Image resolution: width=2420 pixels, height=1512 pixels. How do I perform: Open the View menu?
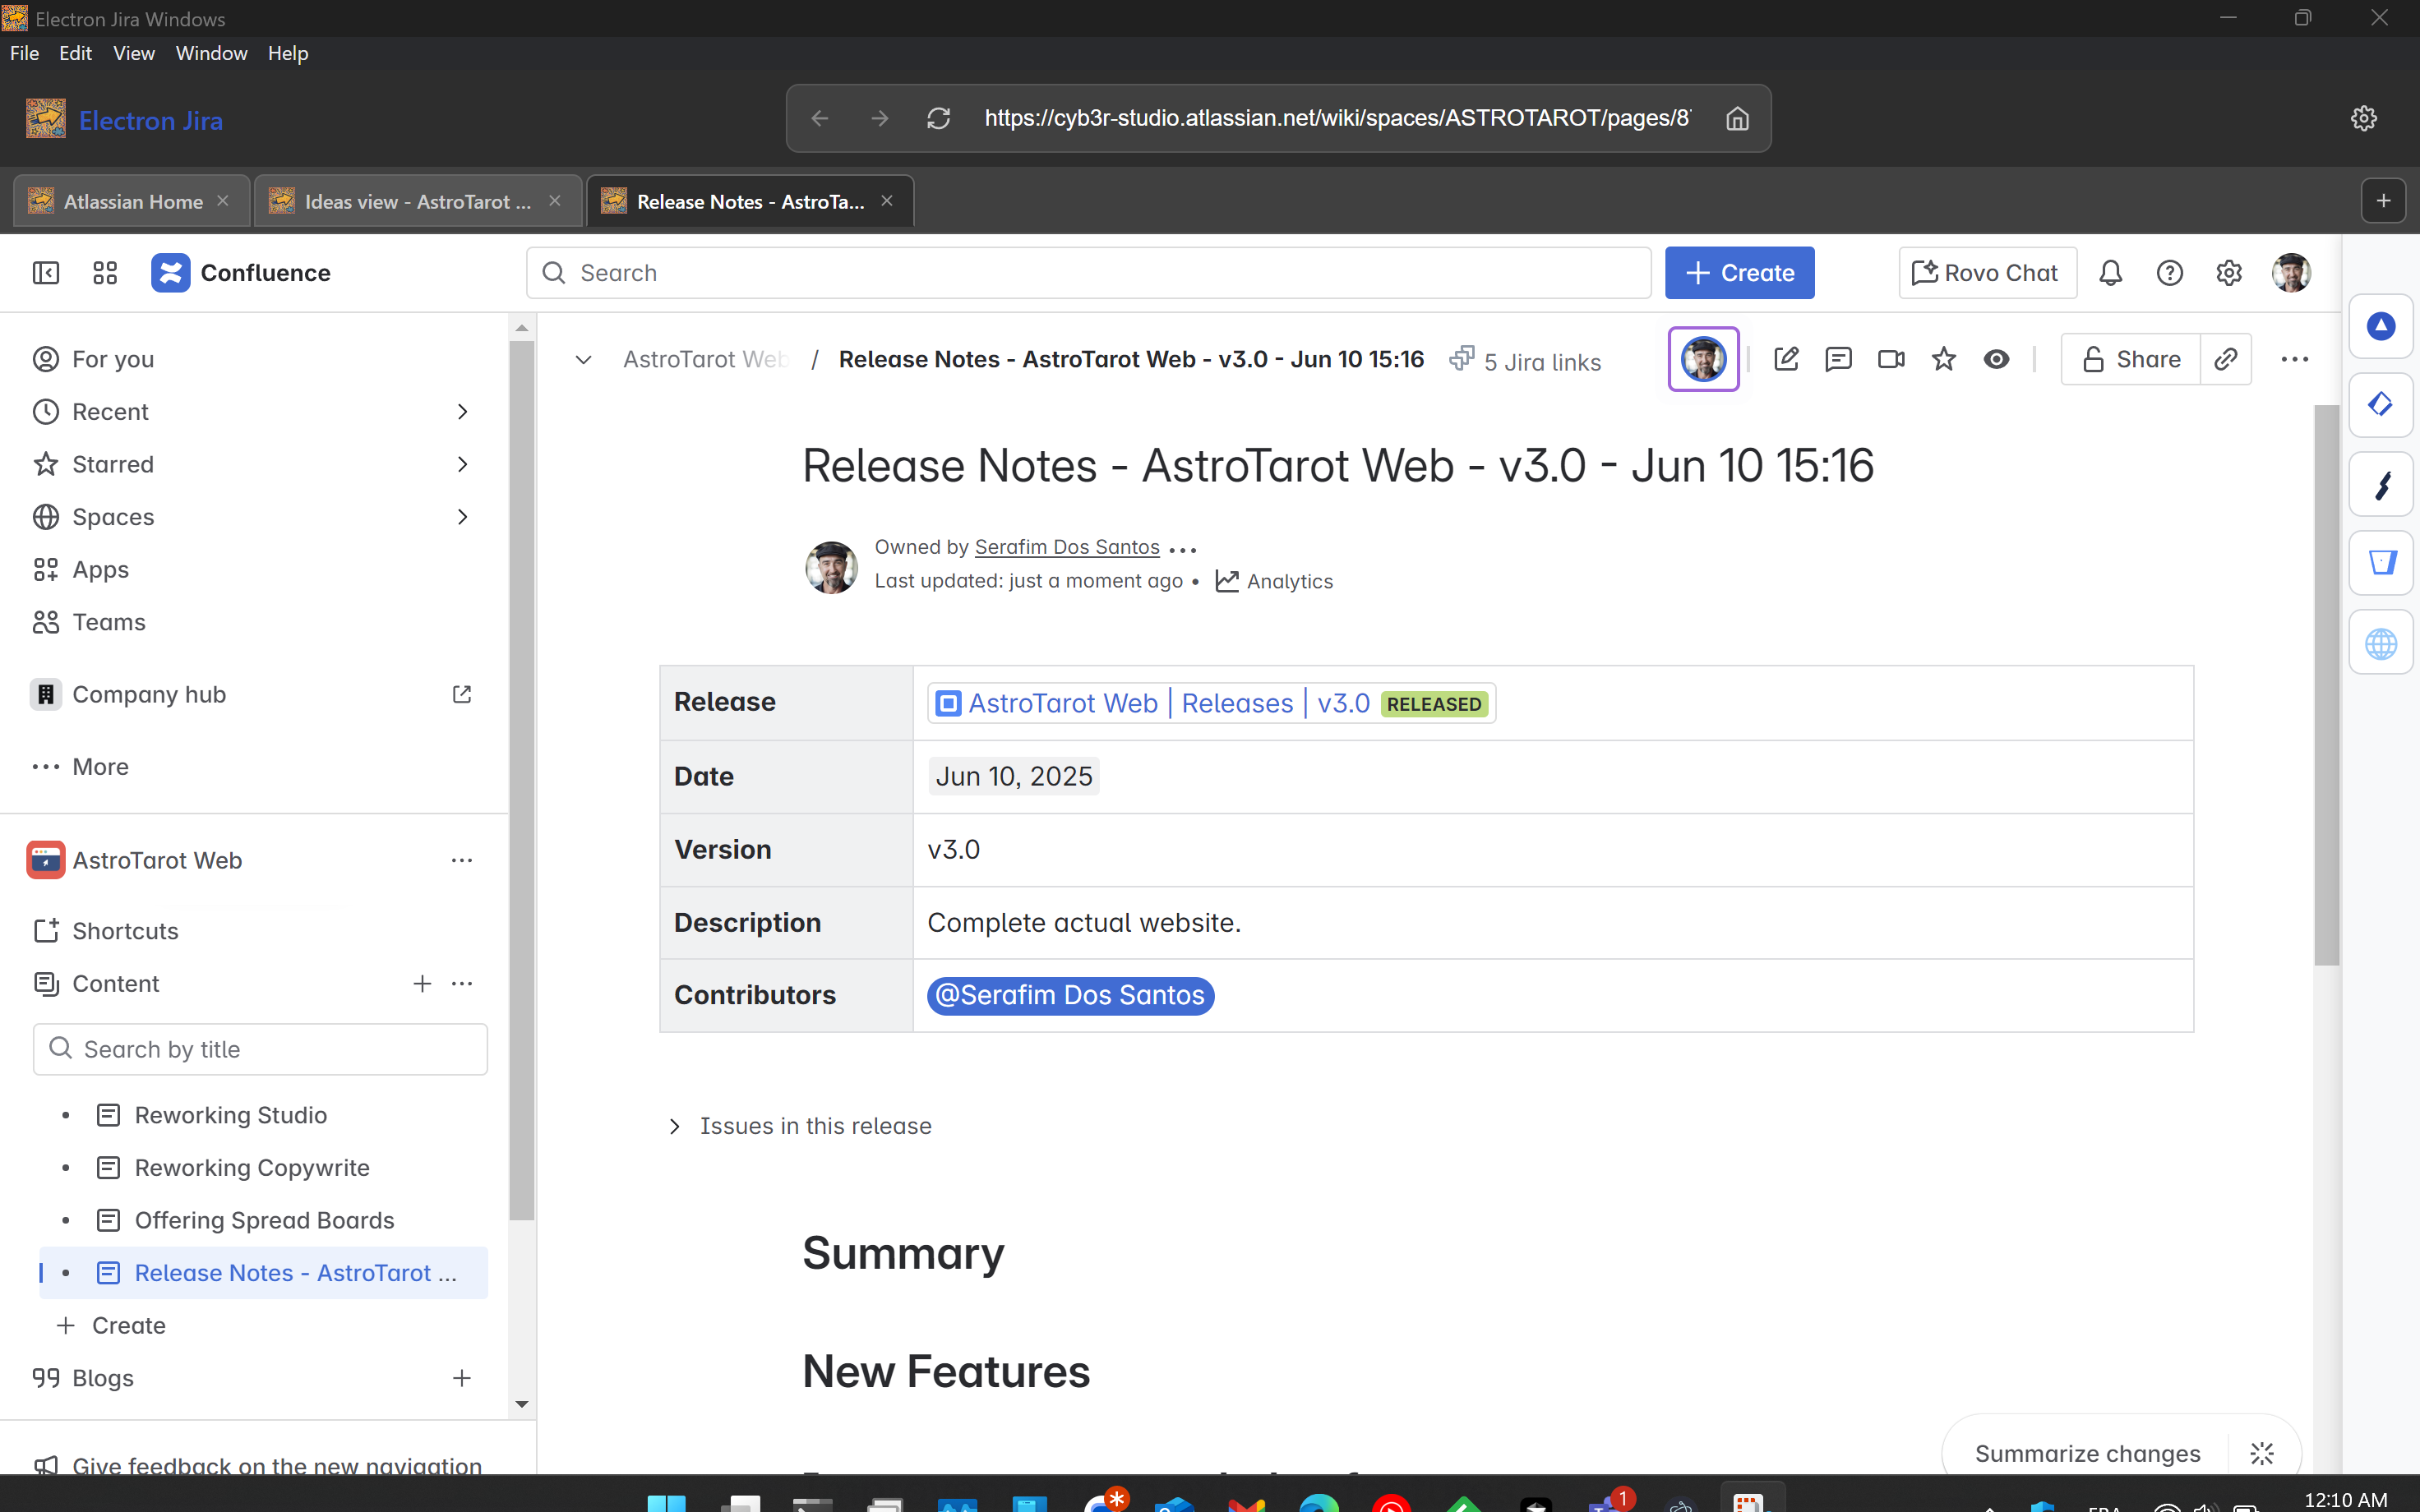(134, 53)
